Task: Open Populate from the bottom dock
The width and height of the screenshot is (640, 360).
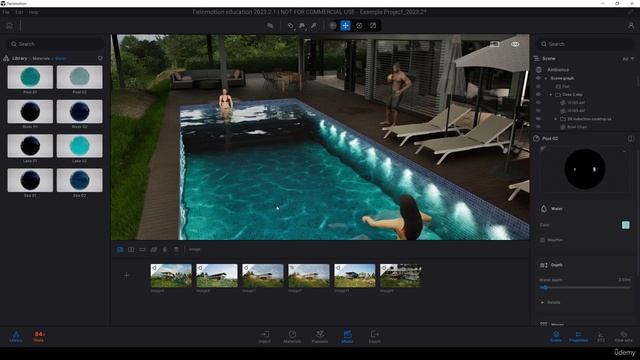Action: 320,337
